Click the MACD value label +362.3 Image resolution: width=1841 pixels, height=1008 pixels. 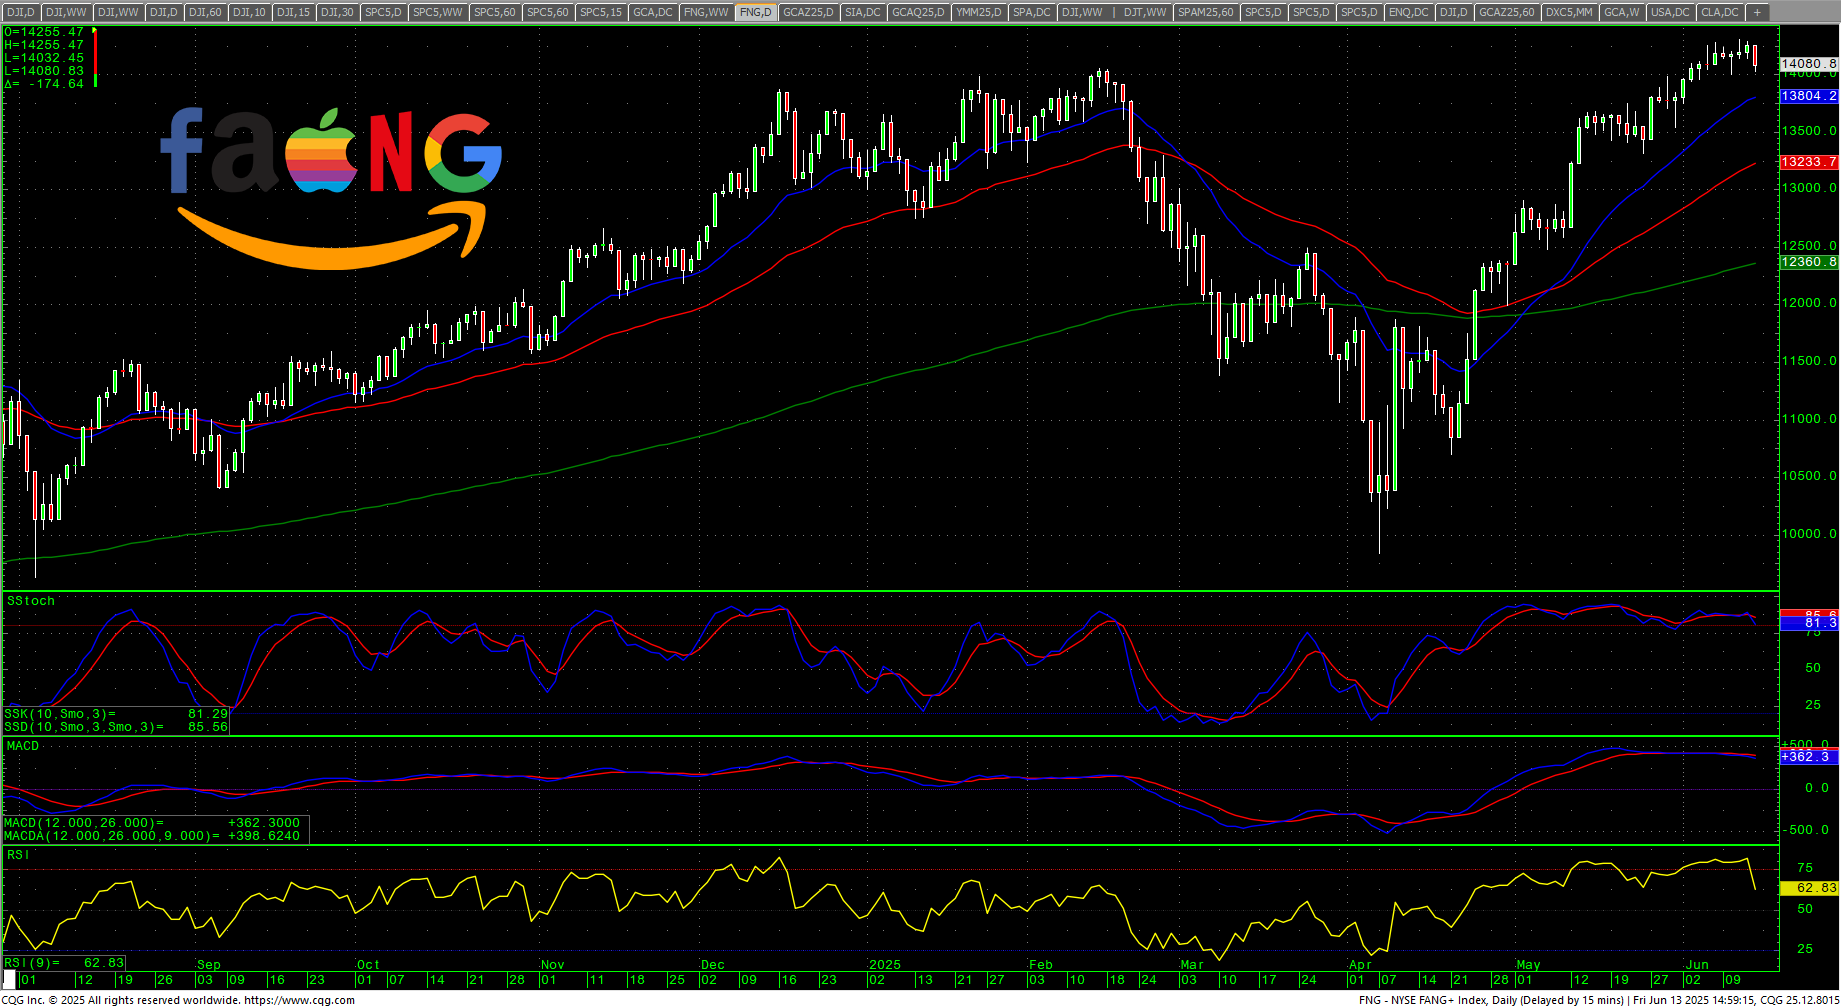pyautogui.click(x=1809, y=757)
